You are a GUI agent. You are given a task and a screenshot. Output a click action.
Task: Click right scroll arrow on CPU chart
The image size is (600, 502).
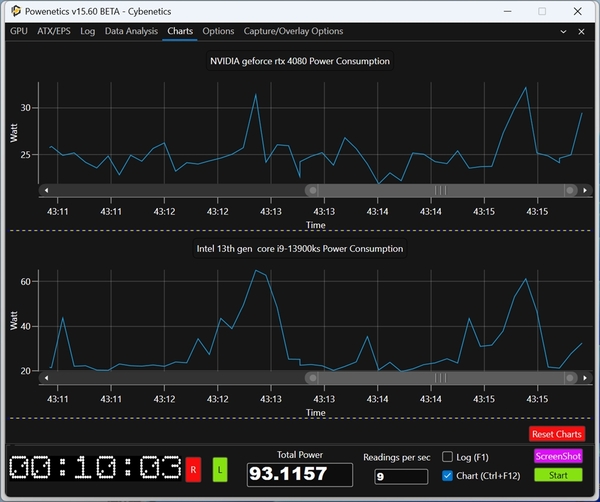pos(585,378)
